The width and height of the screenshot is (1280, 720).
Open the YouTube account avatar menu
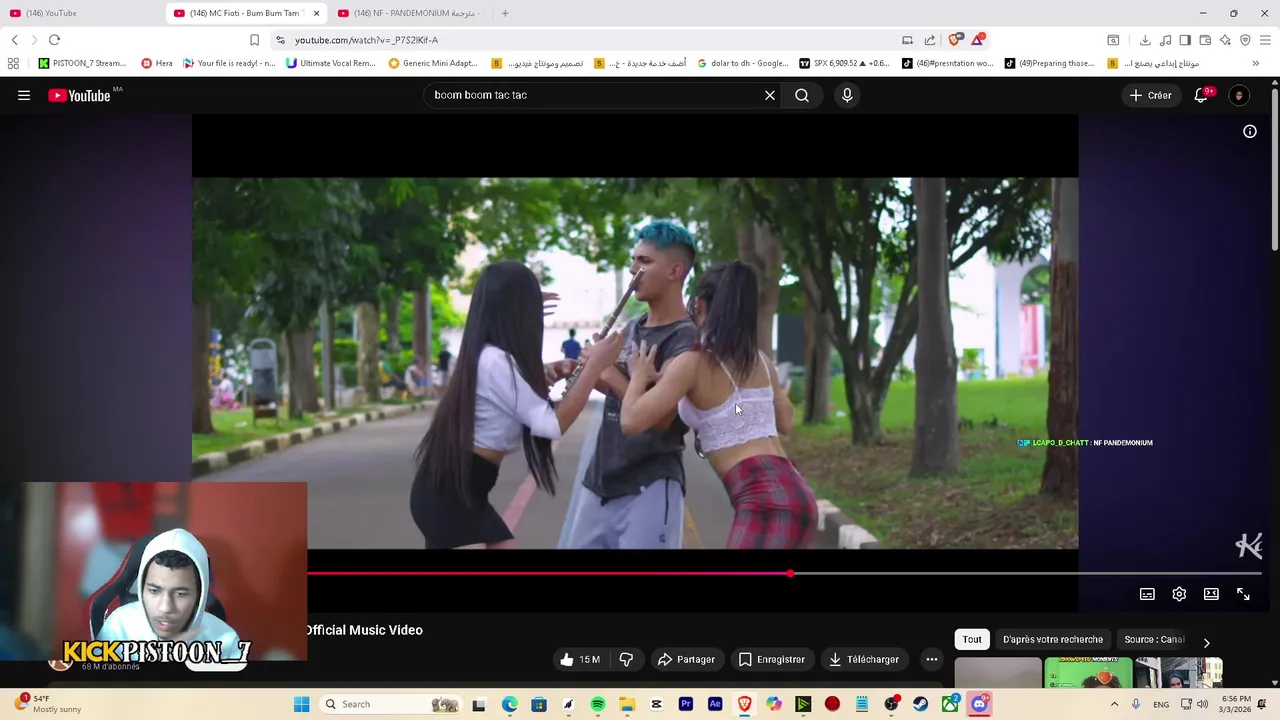click(x=1239, y=95)
